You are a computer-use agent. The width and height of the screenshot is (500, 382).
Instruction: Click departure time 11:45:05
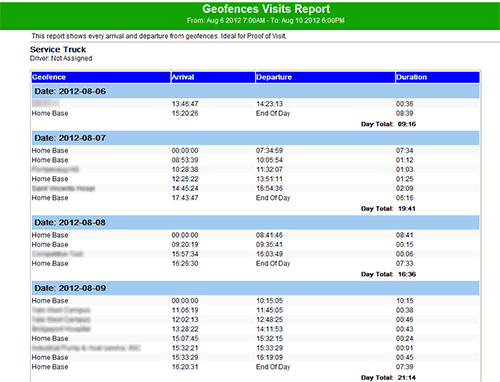tap(269, 310)
